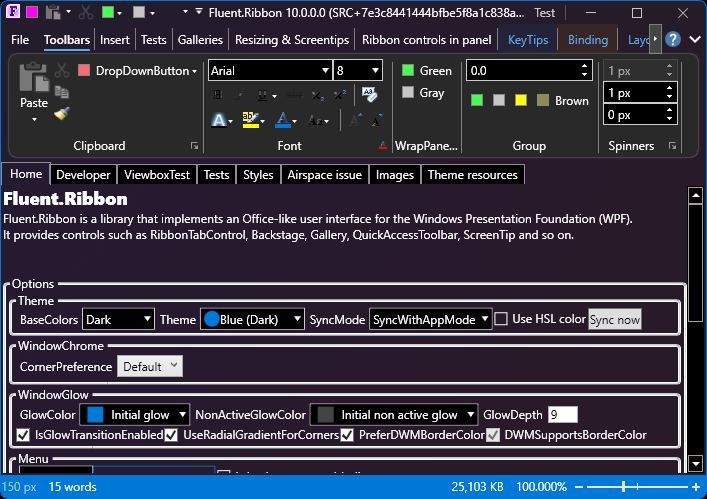Open the Theme Blue (Dark) dropdown

pos(252,320)
